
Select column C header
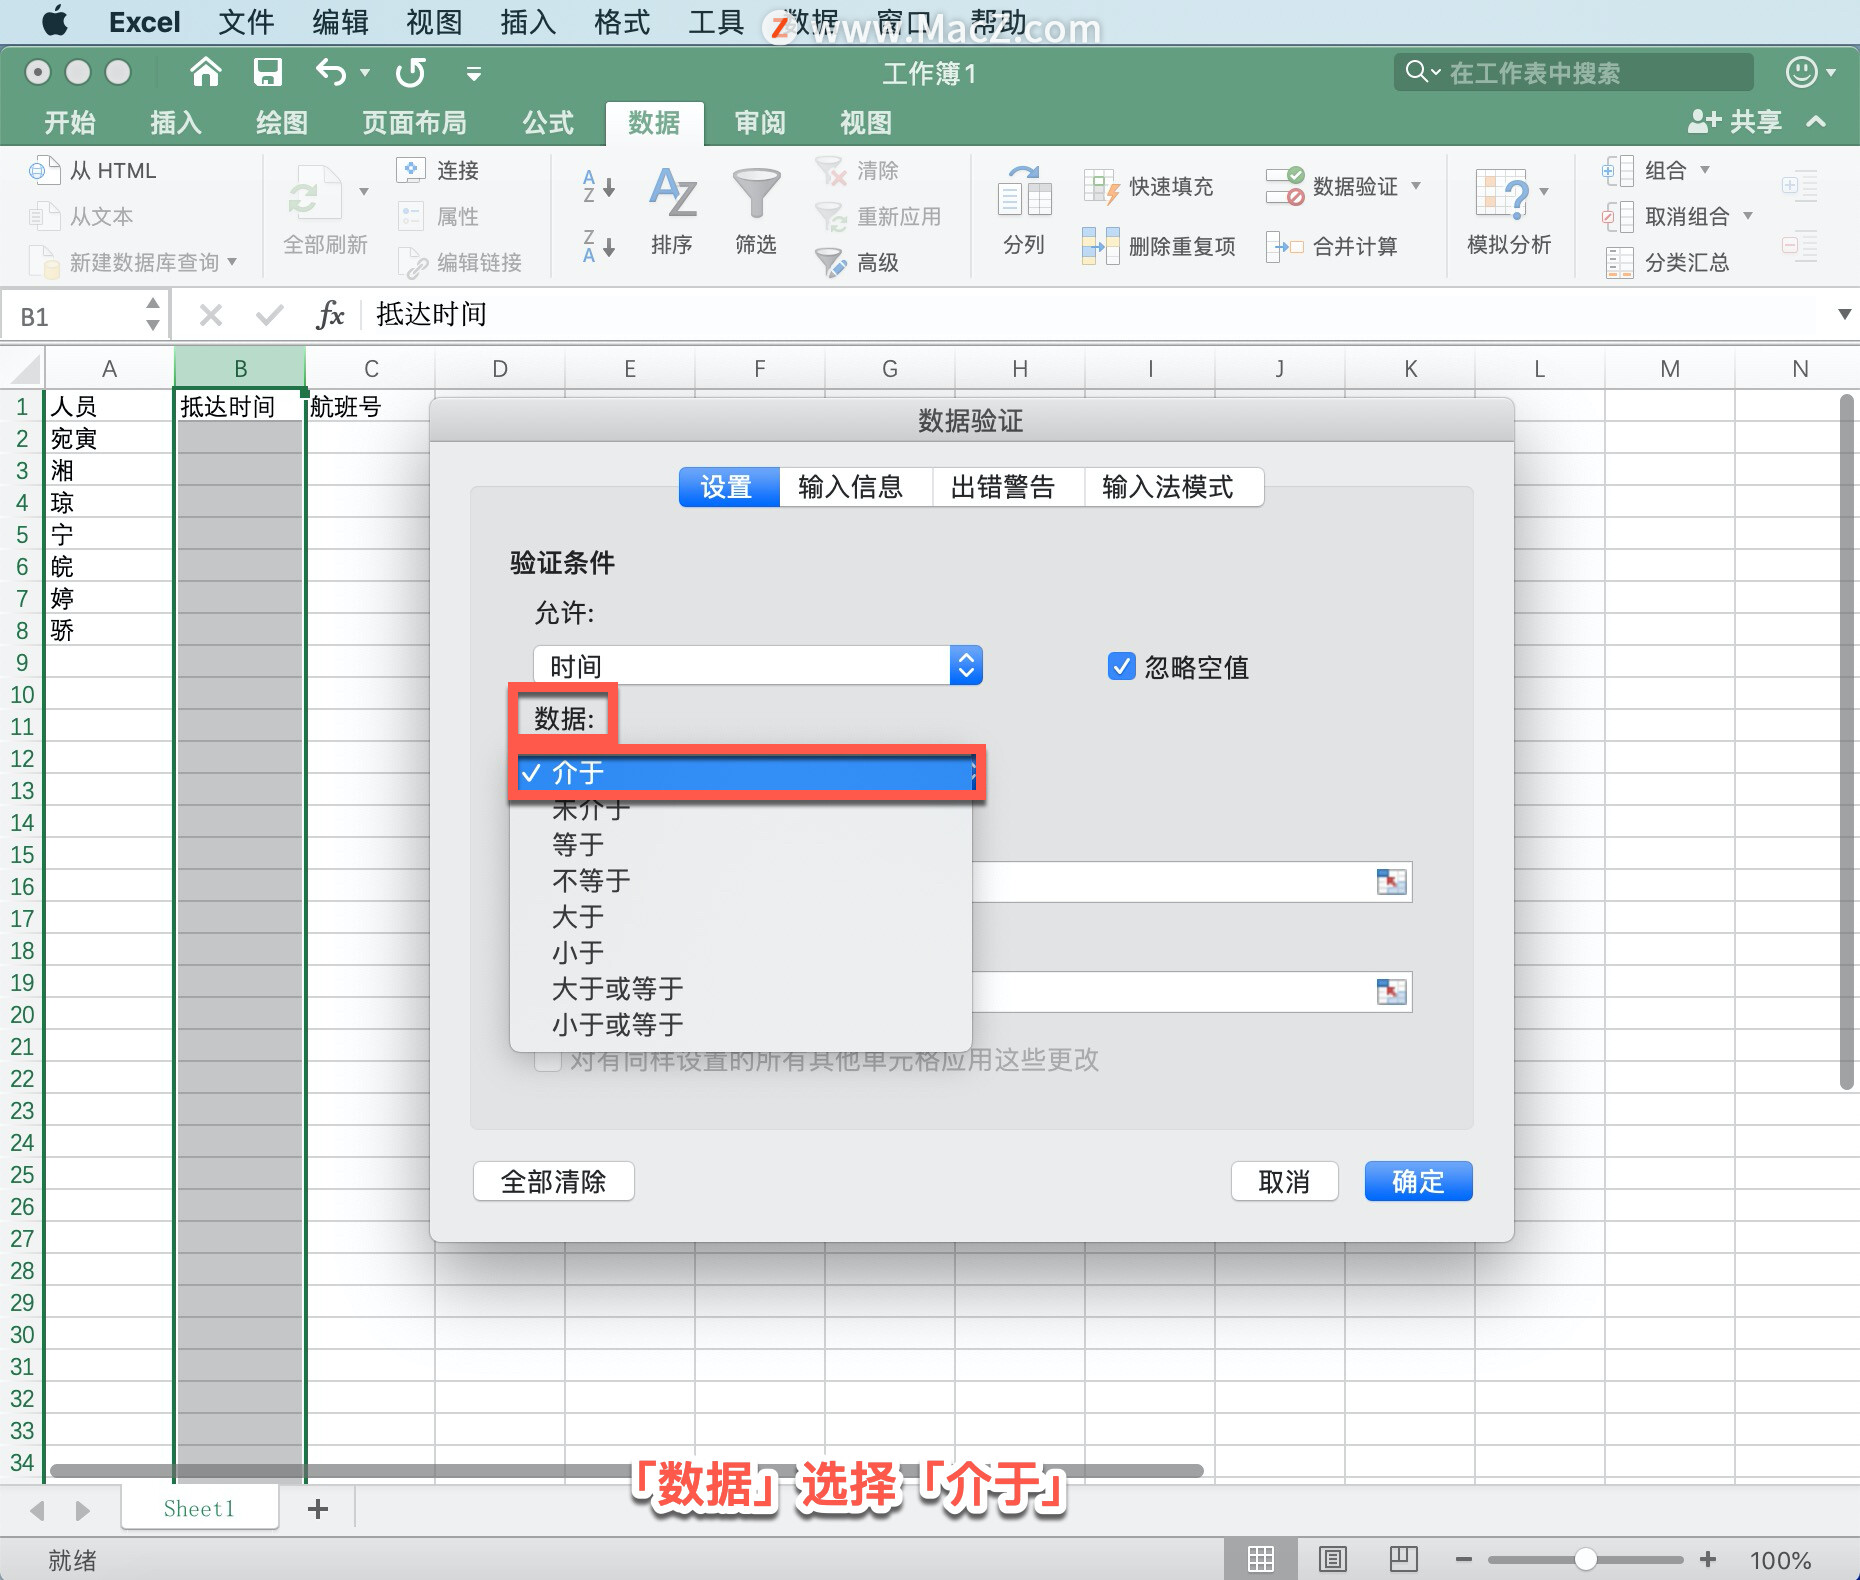click(371, 369)
